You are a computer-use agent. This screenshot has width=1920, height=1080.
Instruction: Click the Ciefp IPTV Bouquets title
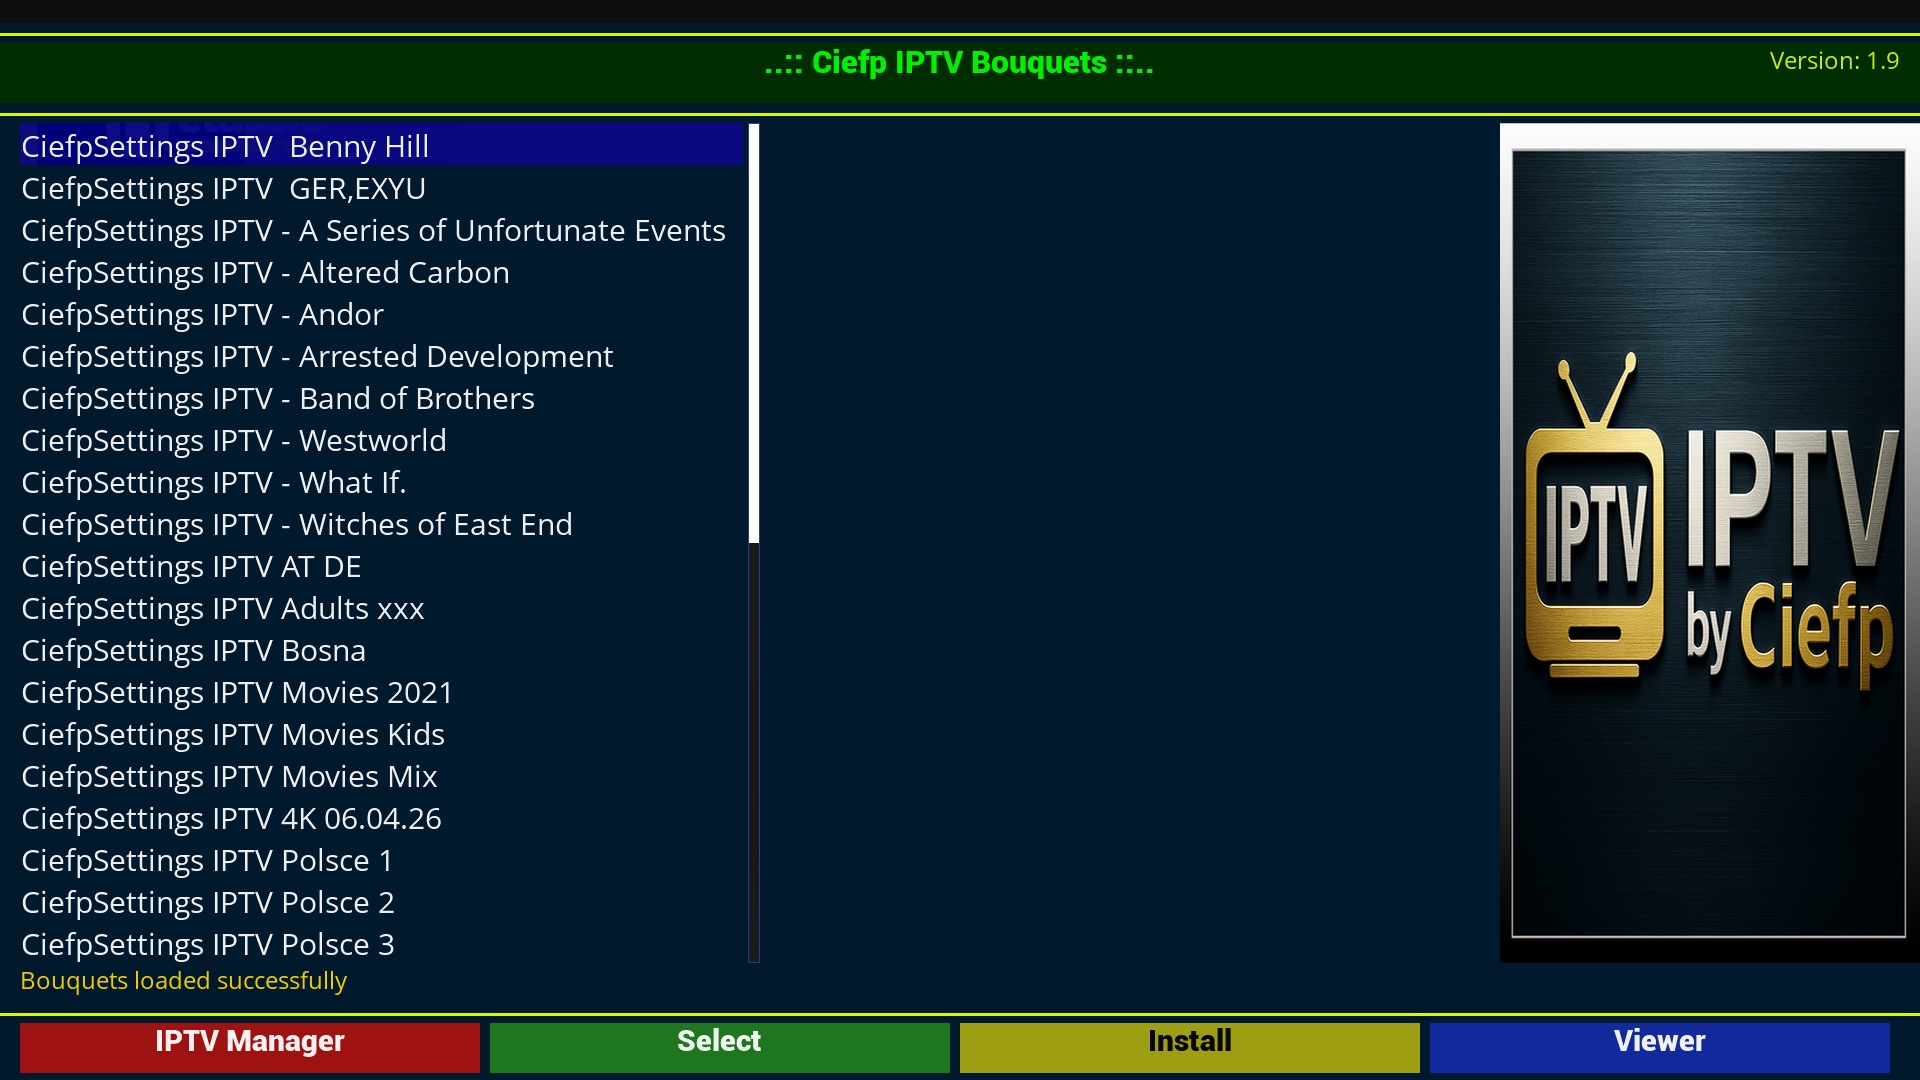point(959,62)
